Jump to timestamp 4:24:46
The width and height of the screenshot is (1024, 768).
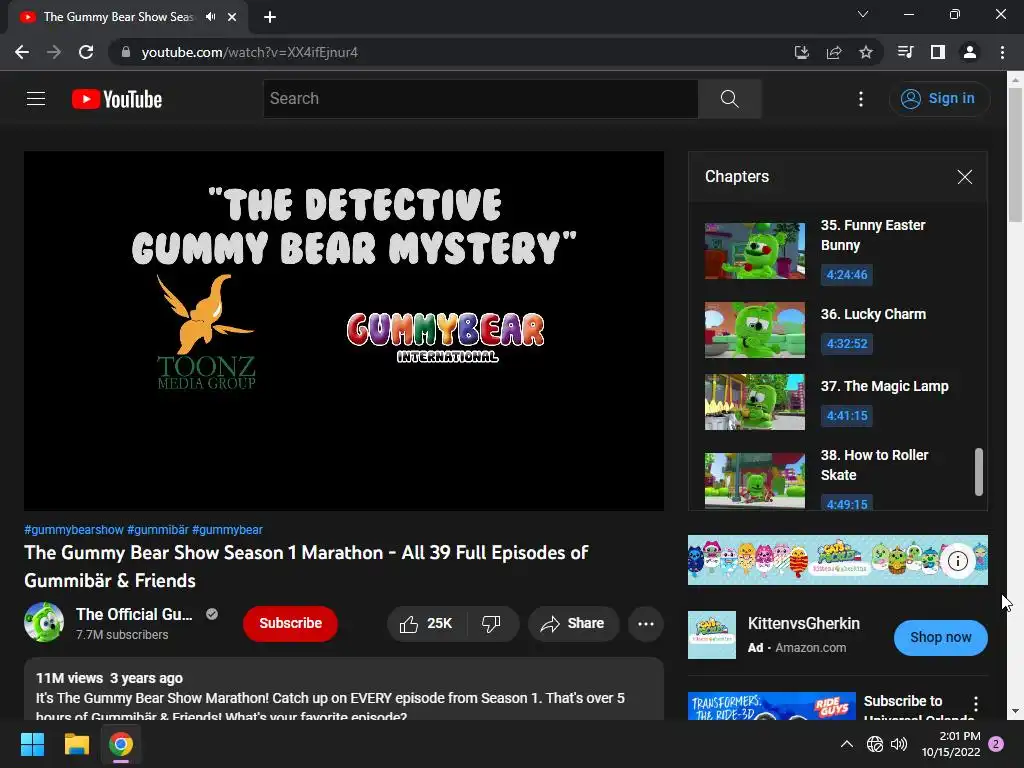click(x=846, y=274)
